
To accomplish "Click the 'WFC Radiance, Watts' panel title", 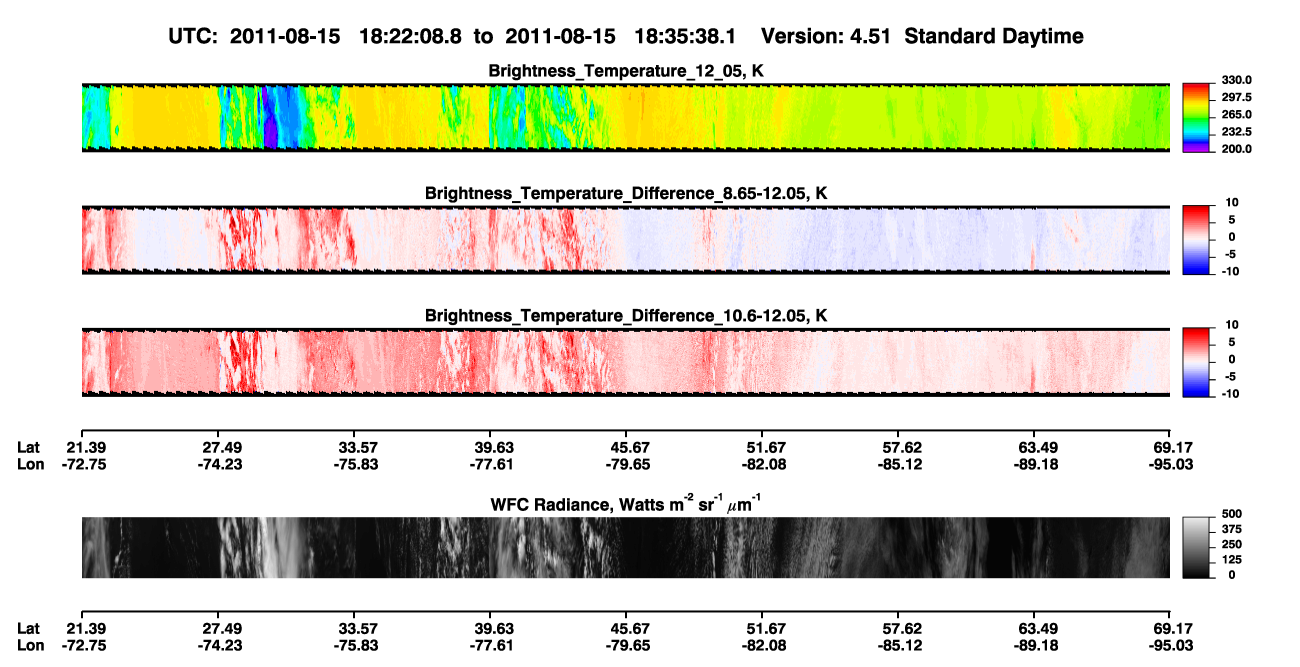I will tap(626, 503).
